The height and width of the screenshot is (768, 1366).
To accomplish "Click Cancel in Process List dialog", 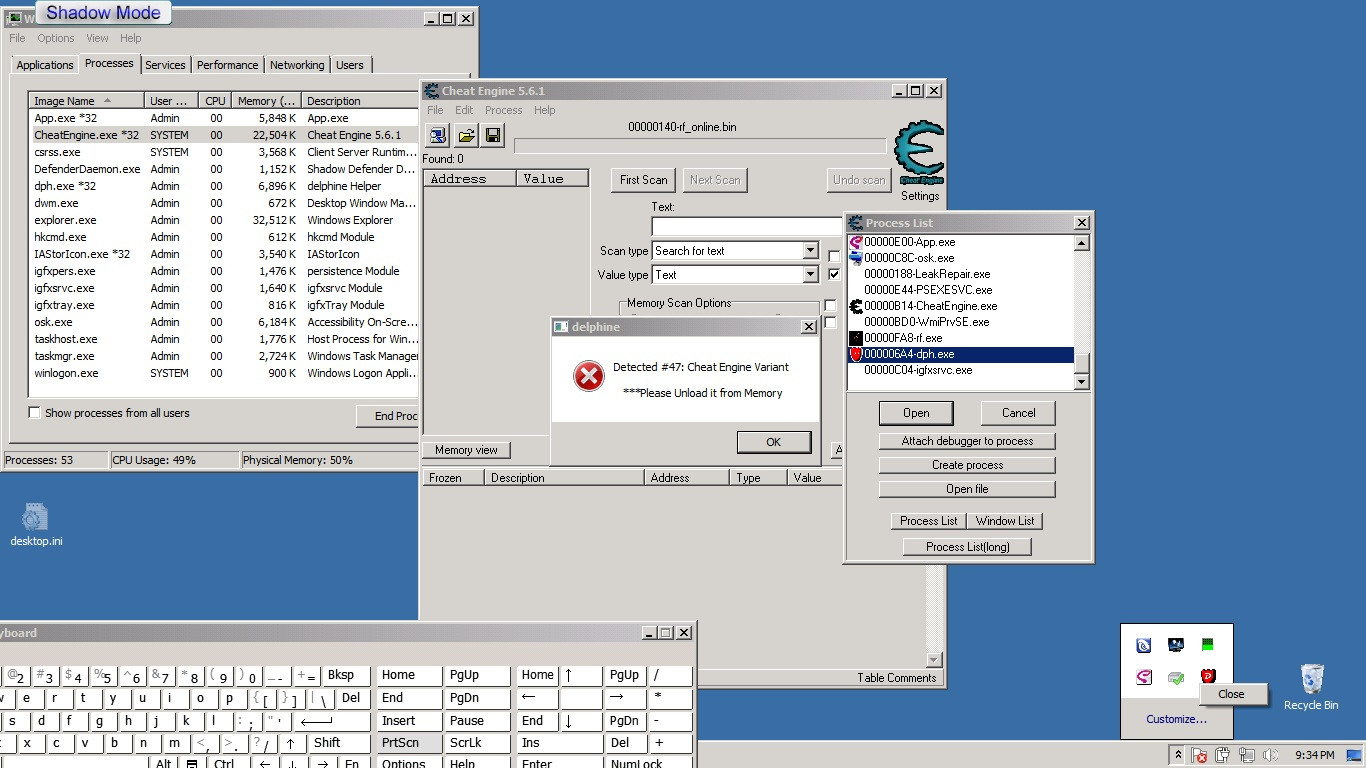I will 1019,413.
